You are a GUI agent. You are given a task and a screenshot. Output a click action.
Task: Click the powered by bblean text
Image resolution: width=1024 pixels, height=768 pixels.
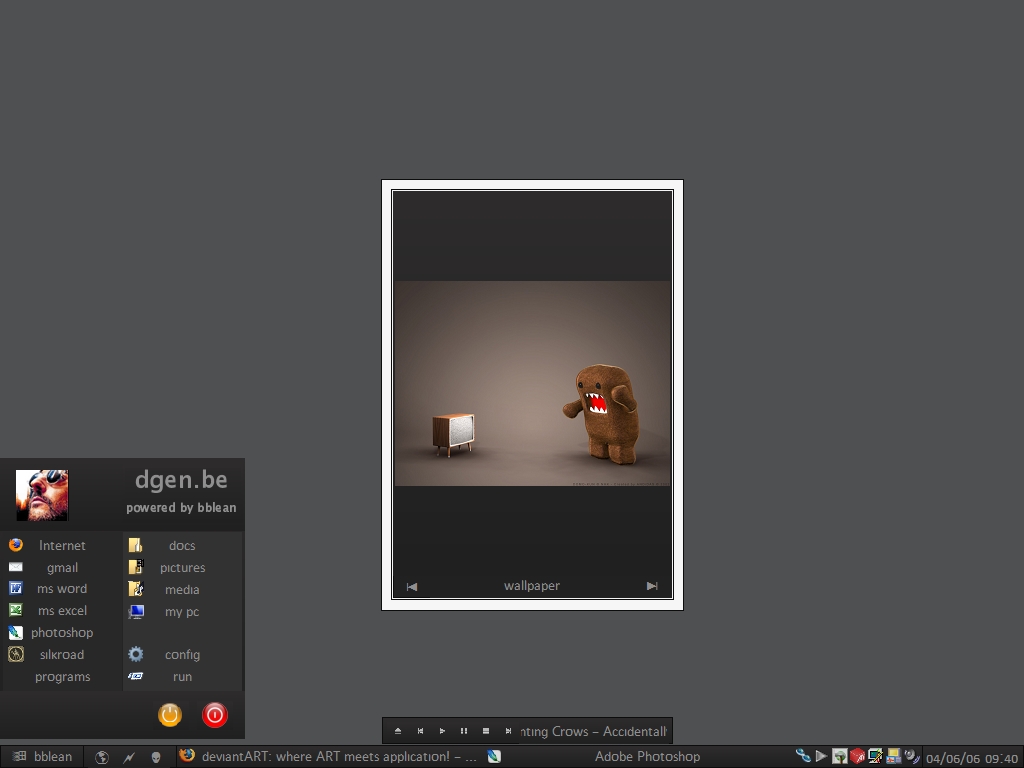(181, 507)
